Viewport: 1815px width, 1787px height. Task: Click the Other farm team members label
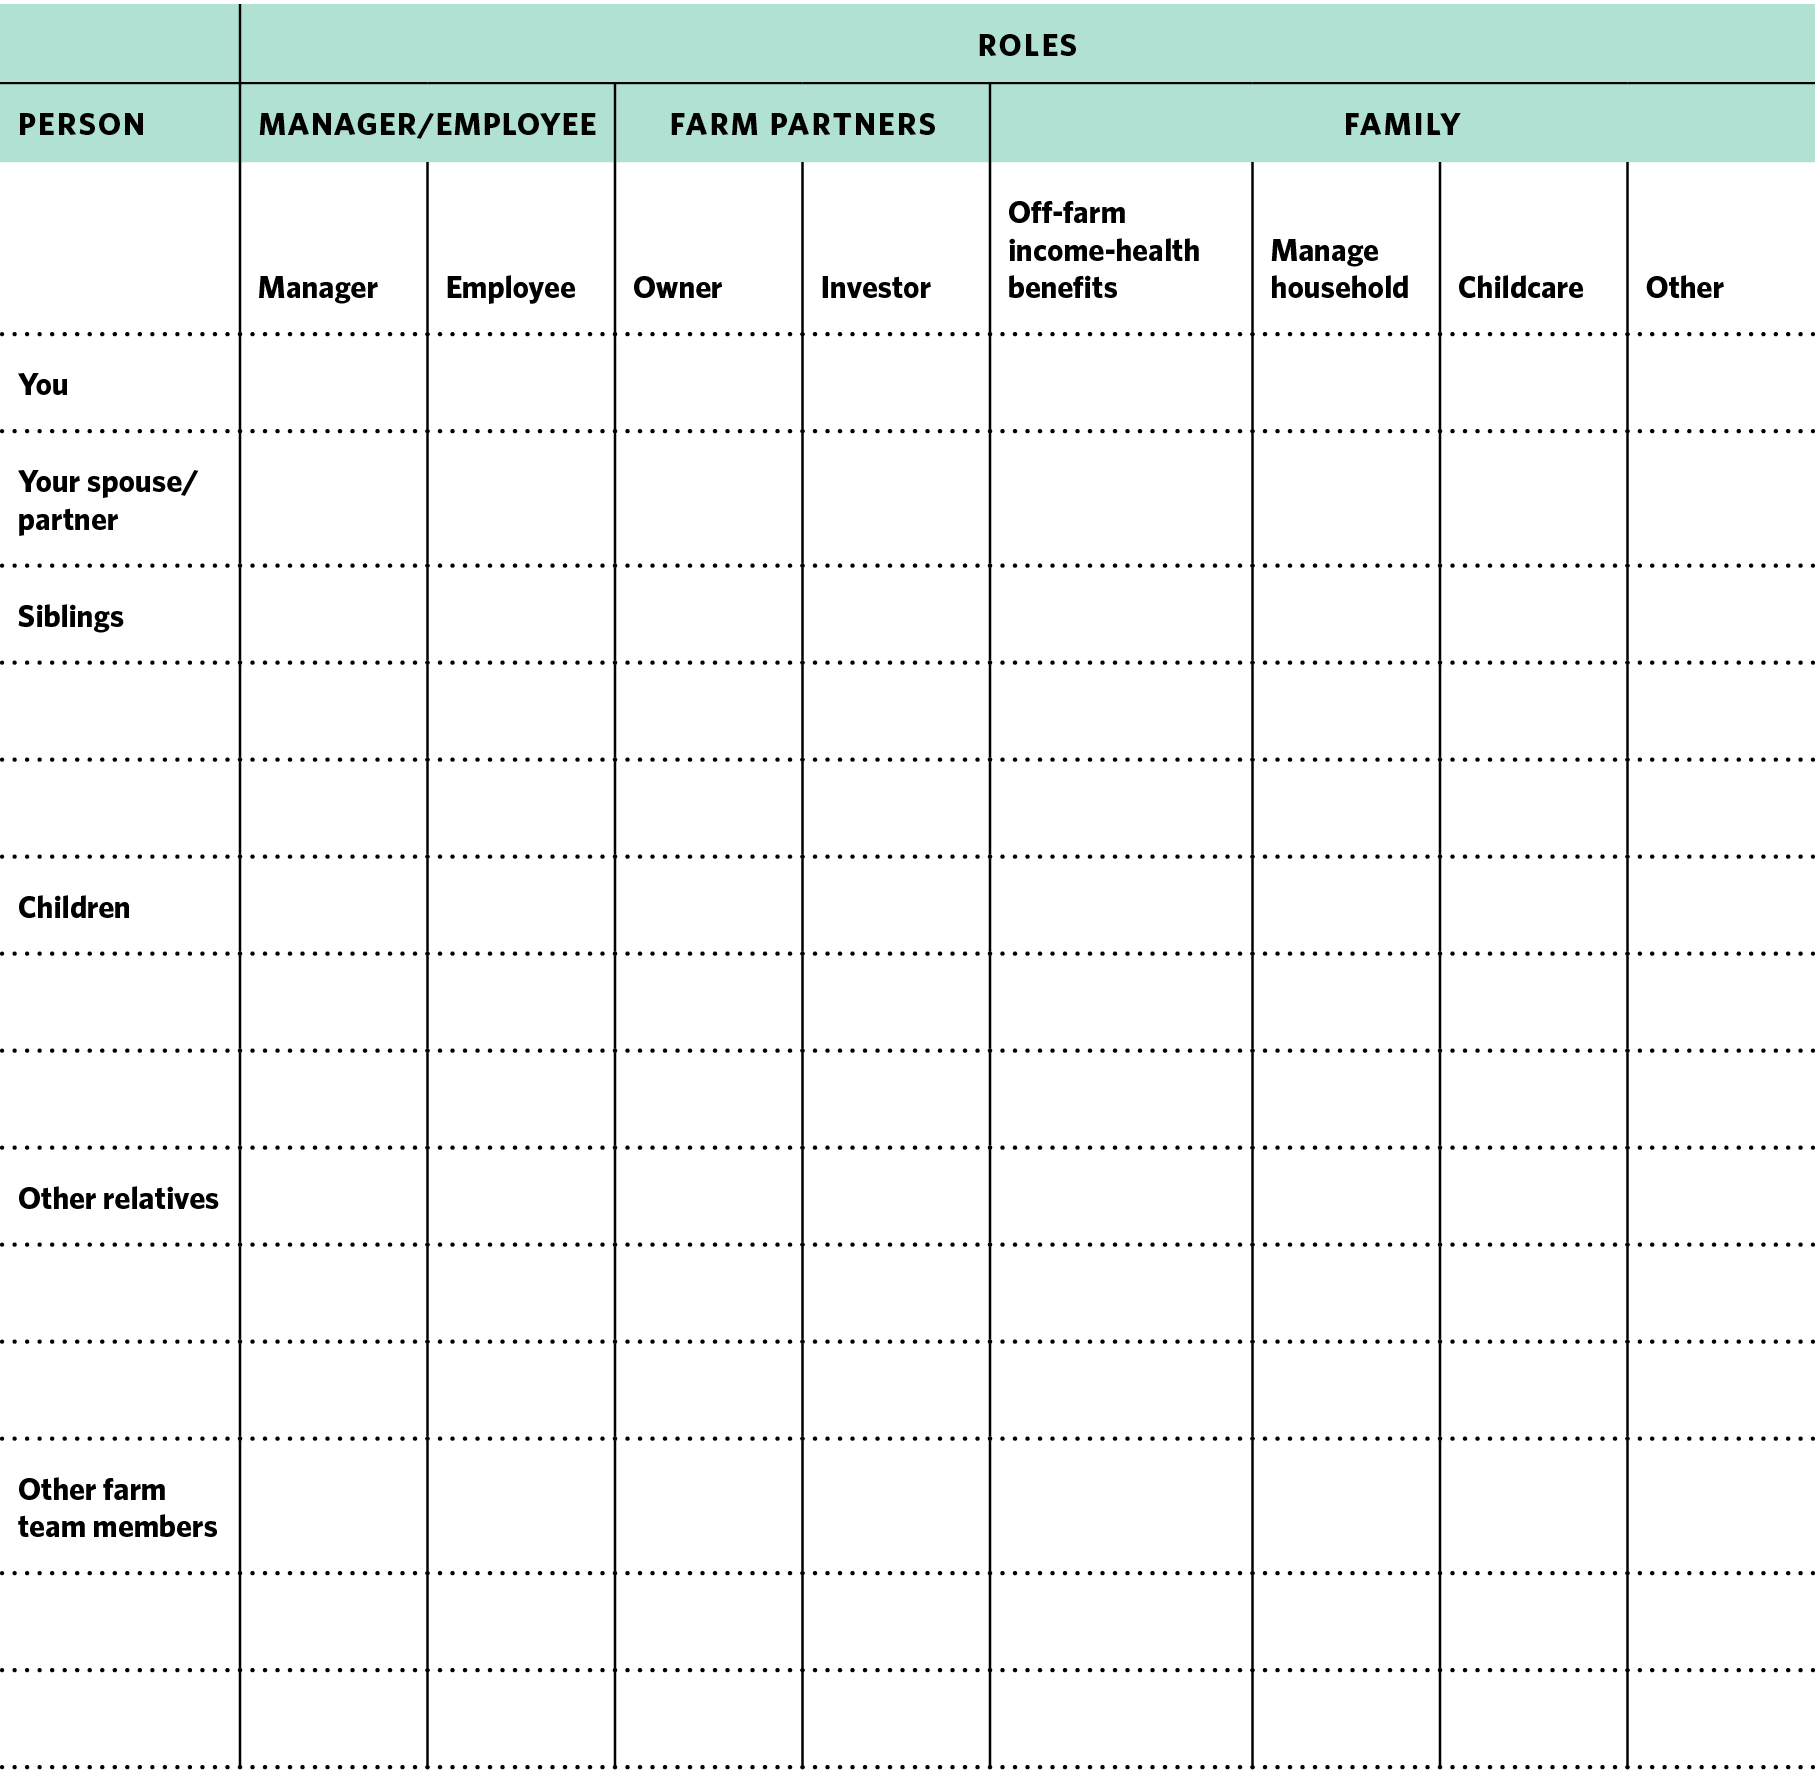pyautogui.click(x=117, y=1508)
